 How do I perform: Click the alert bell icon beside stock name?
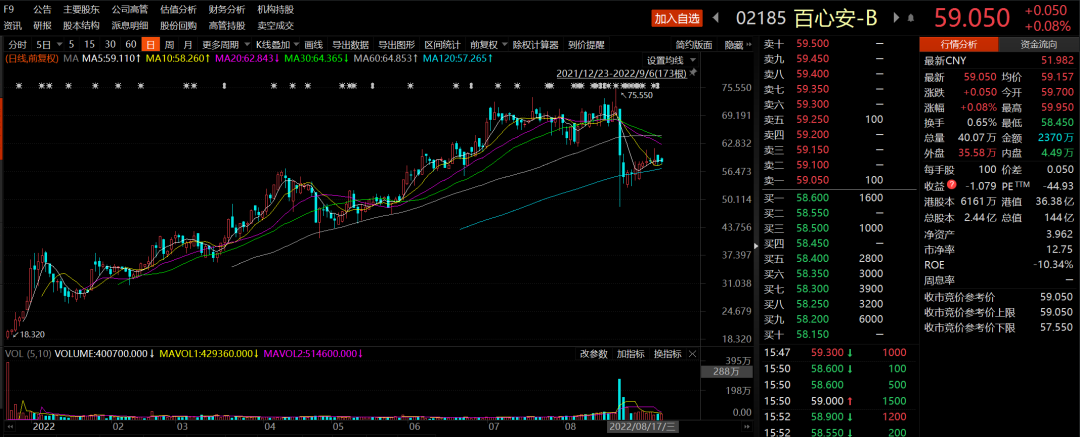tap(910, 18)
